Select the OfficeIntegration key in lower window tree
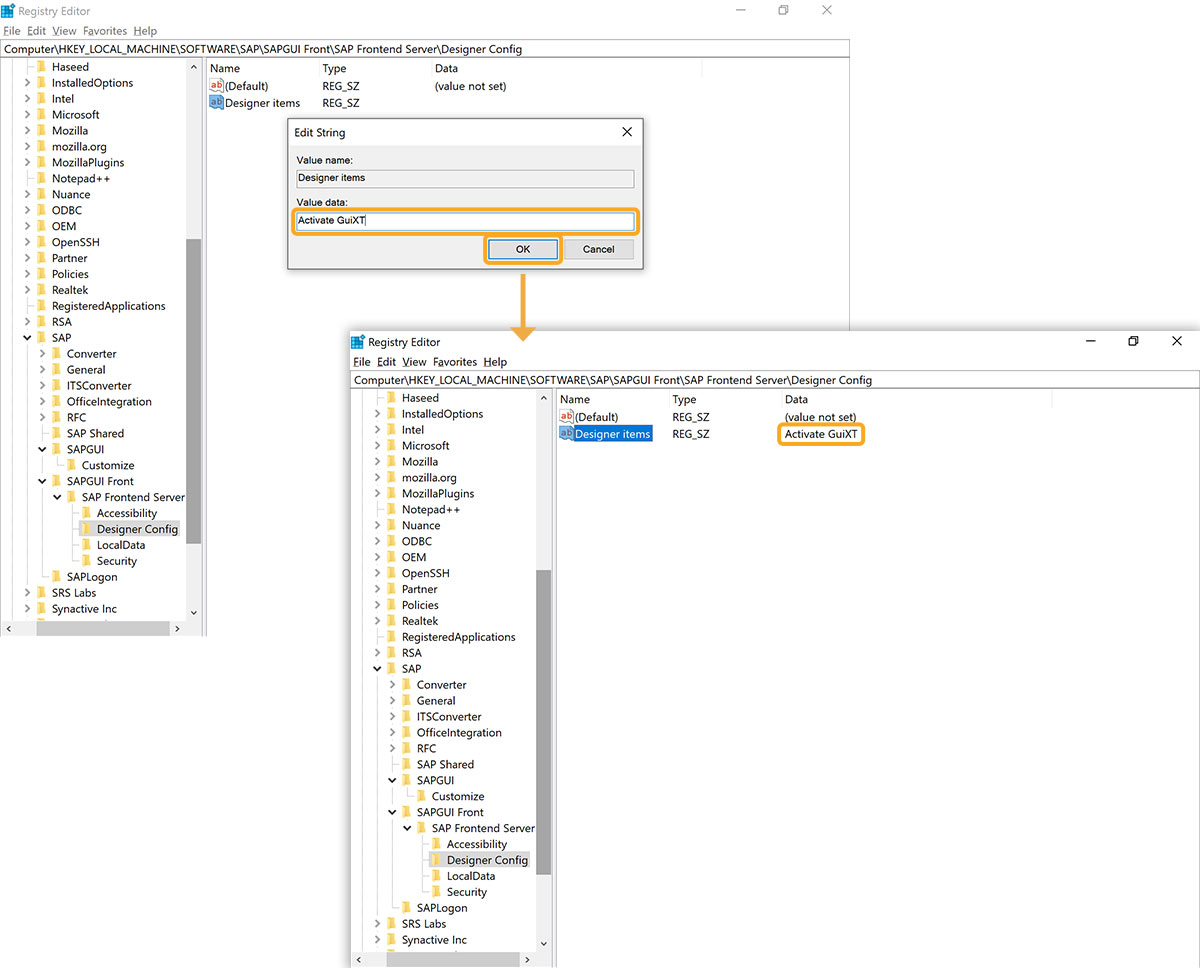The image size is (1200, 968). coord(459,733)
